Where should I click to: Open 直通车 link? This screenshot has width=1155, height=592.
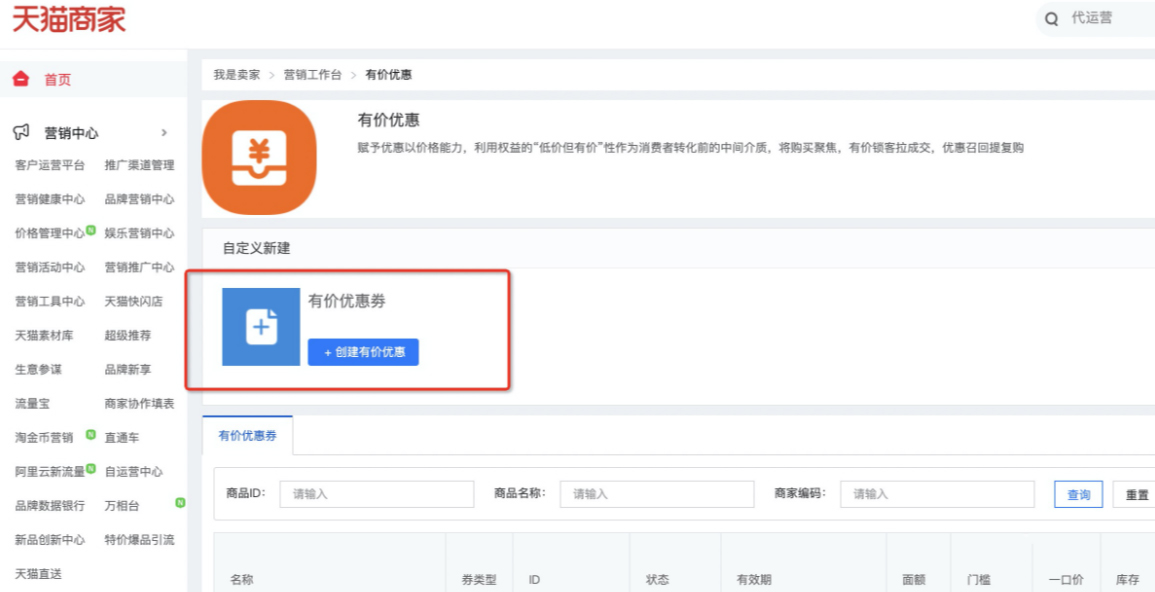122,438
